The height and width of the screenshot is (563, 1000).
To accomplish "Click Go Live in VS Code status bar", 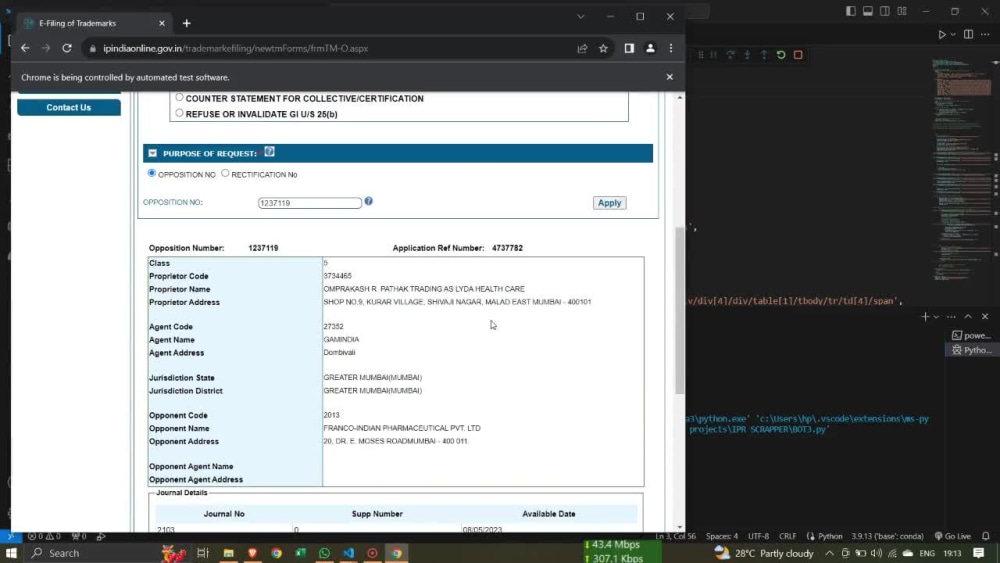I will 953,536.
